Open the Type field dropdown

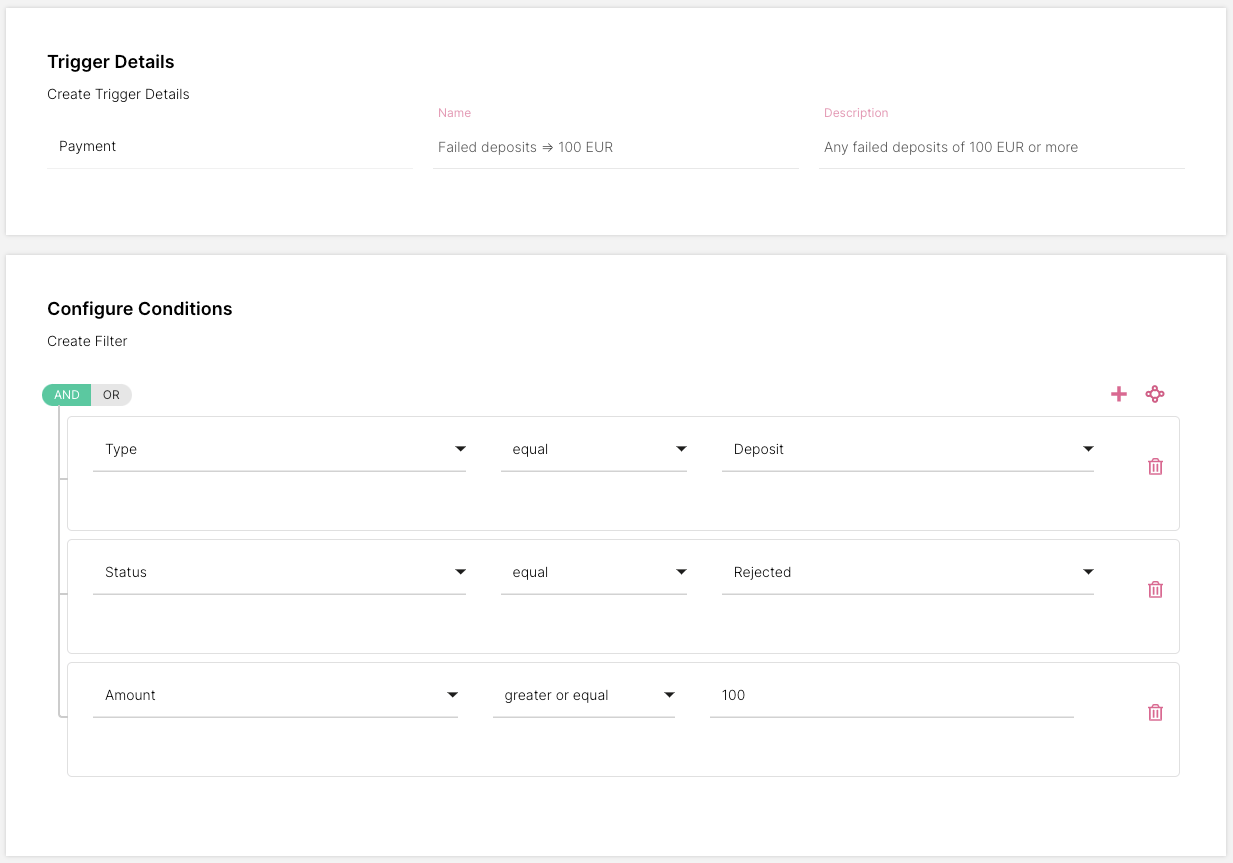[279, 450]
